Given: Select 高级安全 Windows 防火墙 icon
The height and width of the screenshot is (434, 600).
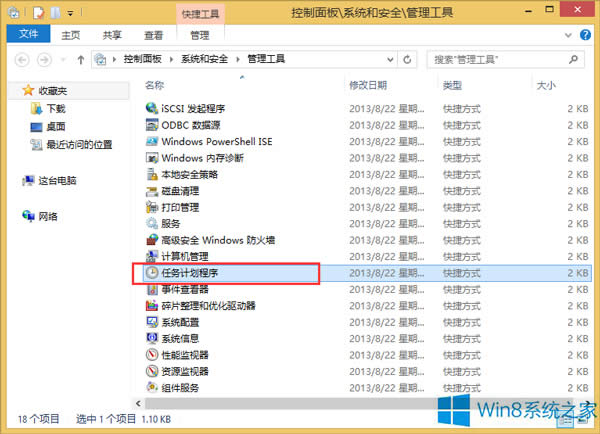Looking at the screenshot, I should coord(152,240).
